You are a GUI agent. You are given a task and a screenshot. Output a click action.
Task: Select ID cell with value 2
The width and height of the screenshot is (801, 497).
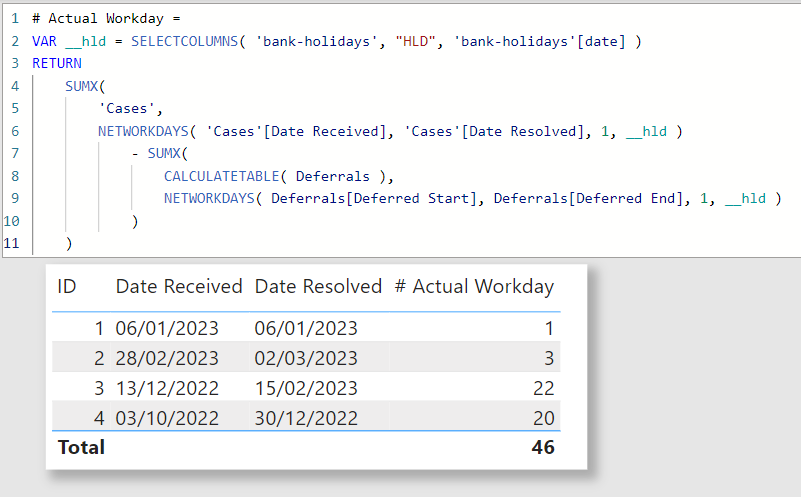(x=99, y=359)
